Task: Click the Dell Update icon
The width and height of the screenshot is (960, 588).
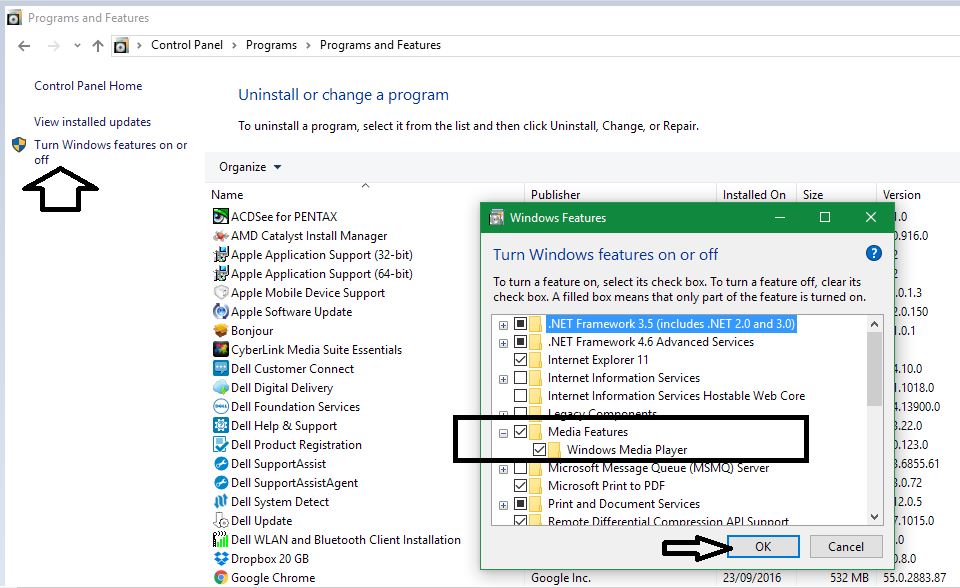Action: pos(220,521)
